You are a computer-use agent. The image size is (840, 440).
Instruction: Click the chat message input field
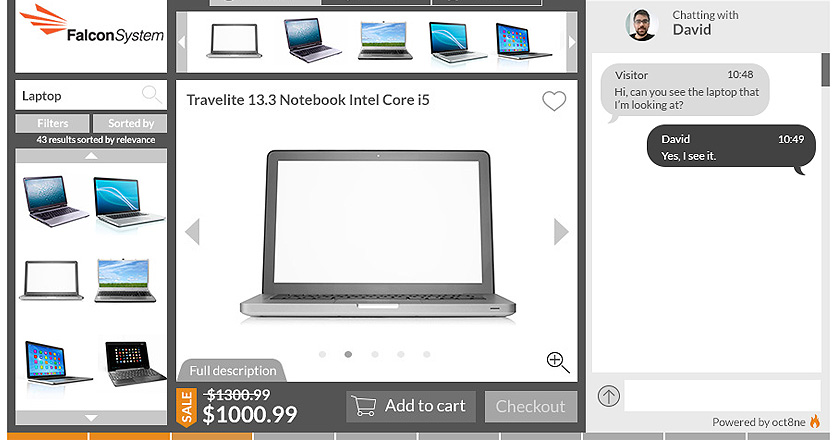click(x=722, y=396)
